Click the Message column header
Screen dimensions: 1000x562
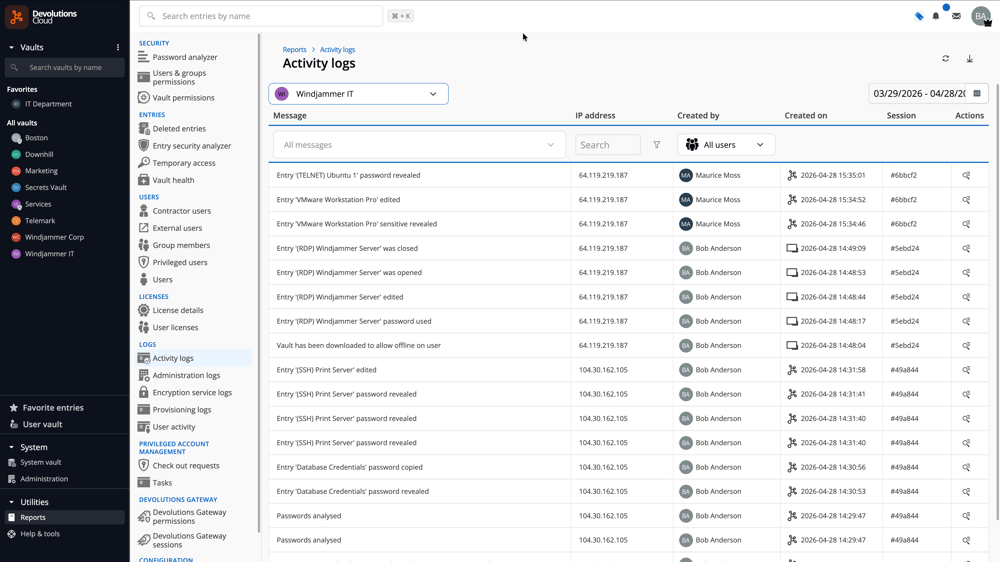pyautogui.click(x=290, y=115)
